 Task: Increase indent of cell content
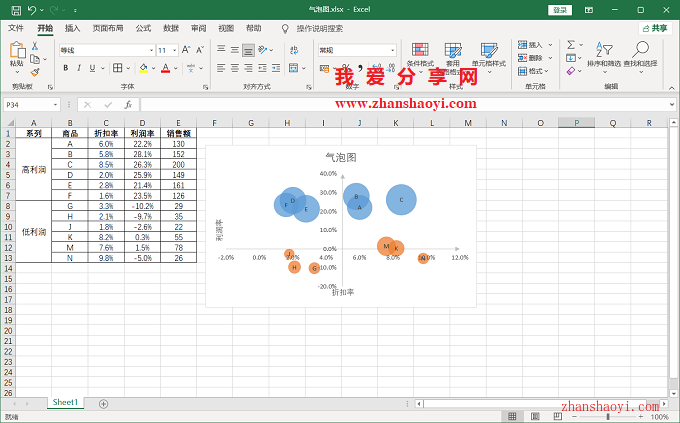pos(276,68)
